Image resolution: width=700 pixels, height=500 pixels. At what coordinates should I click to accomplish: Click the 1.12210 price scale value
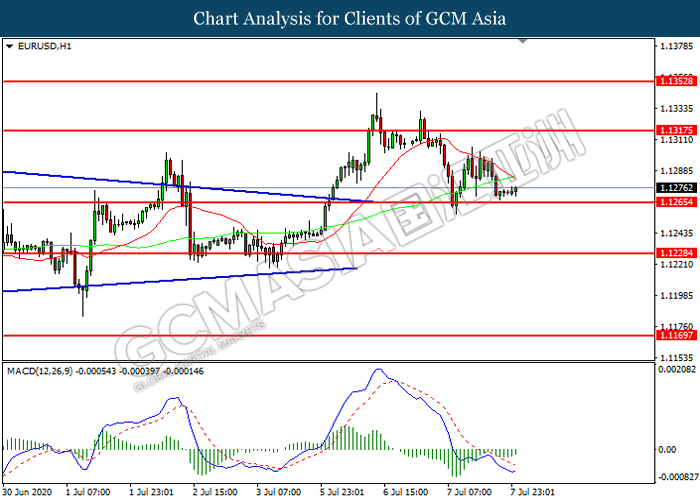click(x=677, y=264)
